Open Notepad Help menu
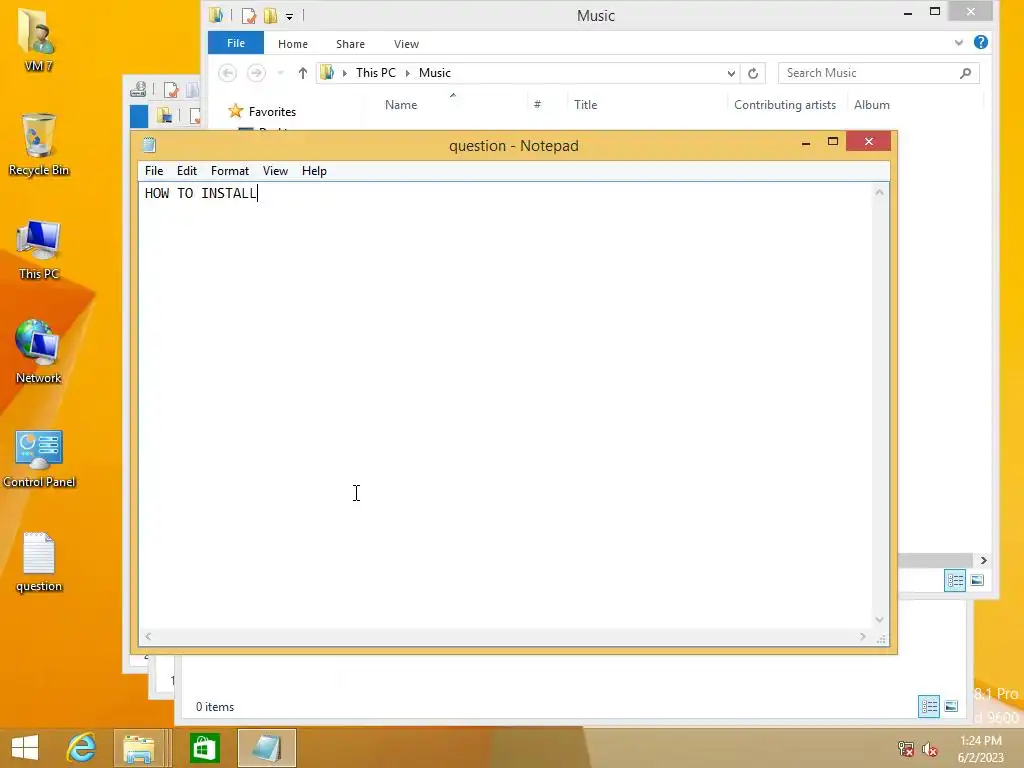The height and width of the screenshot is (768, 1024). (314, 170)
